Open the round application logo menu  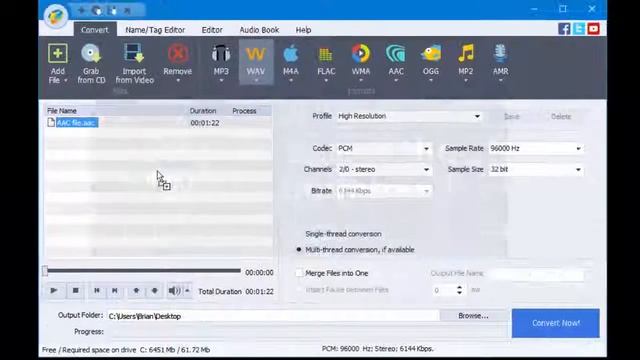[56, 16]
